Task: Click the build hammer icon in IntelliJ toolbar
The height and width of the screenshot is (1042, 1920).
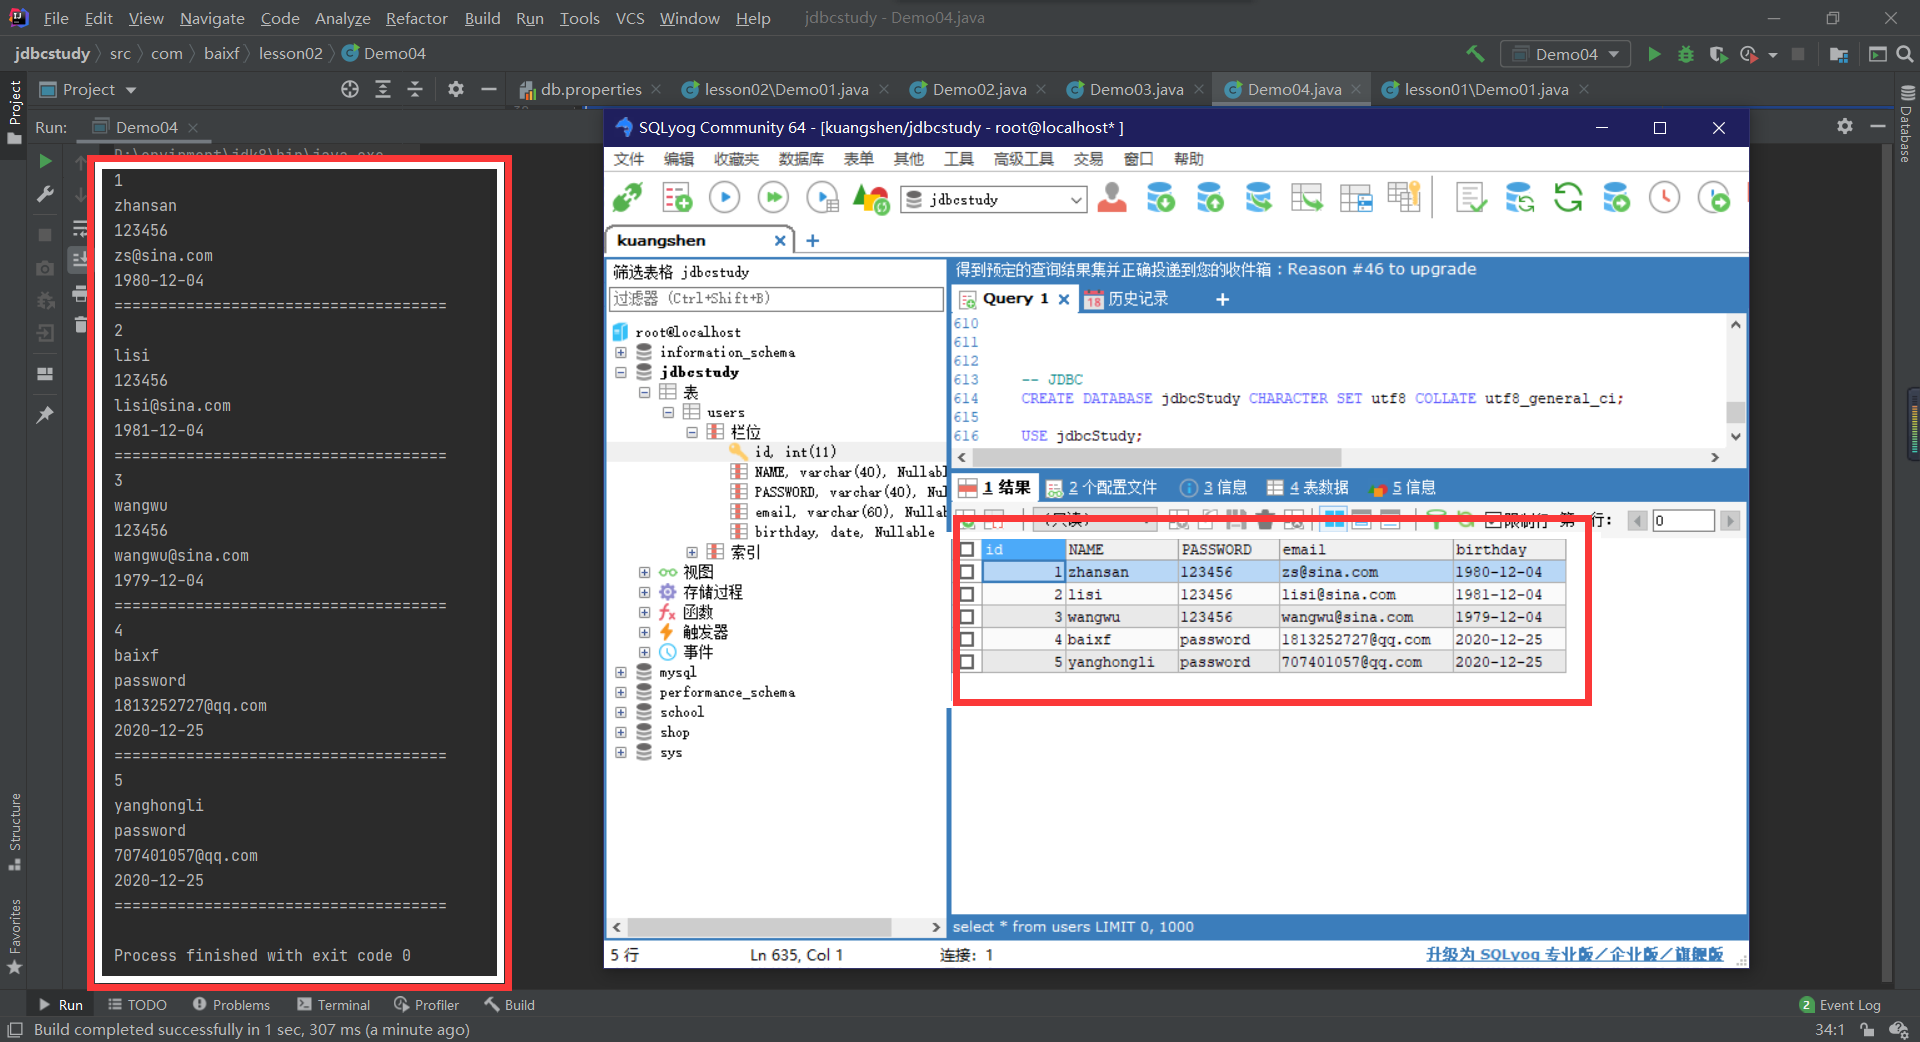Action: (x=1475, y=54)
